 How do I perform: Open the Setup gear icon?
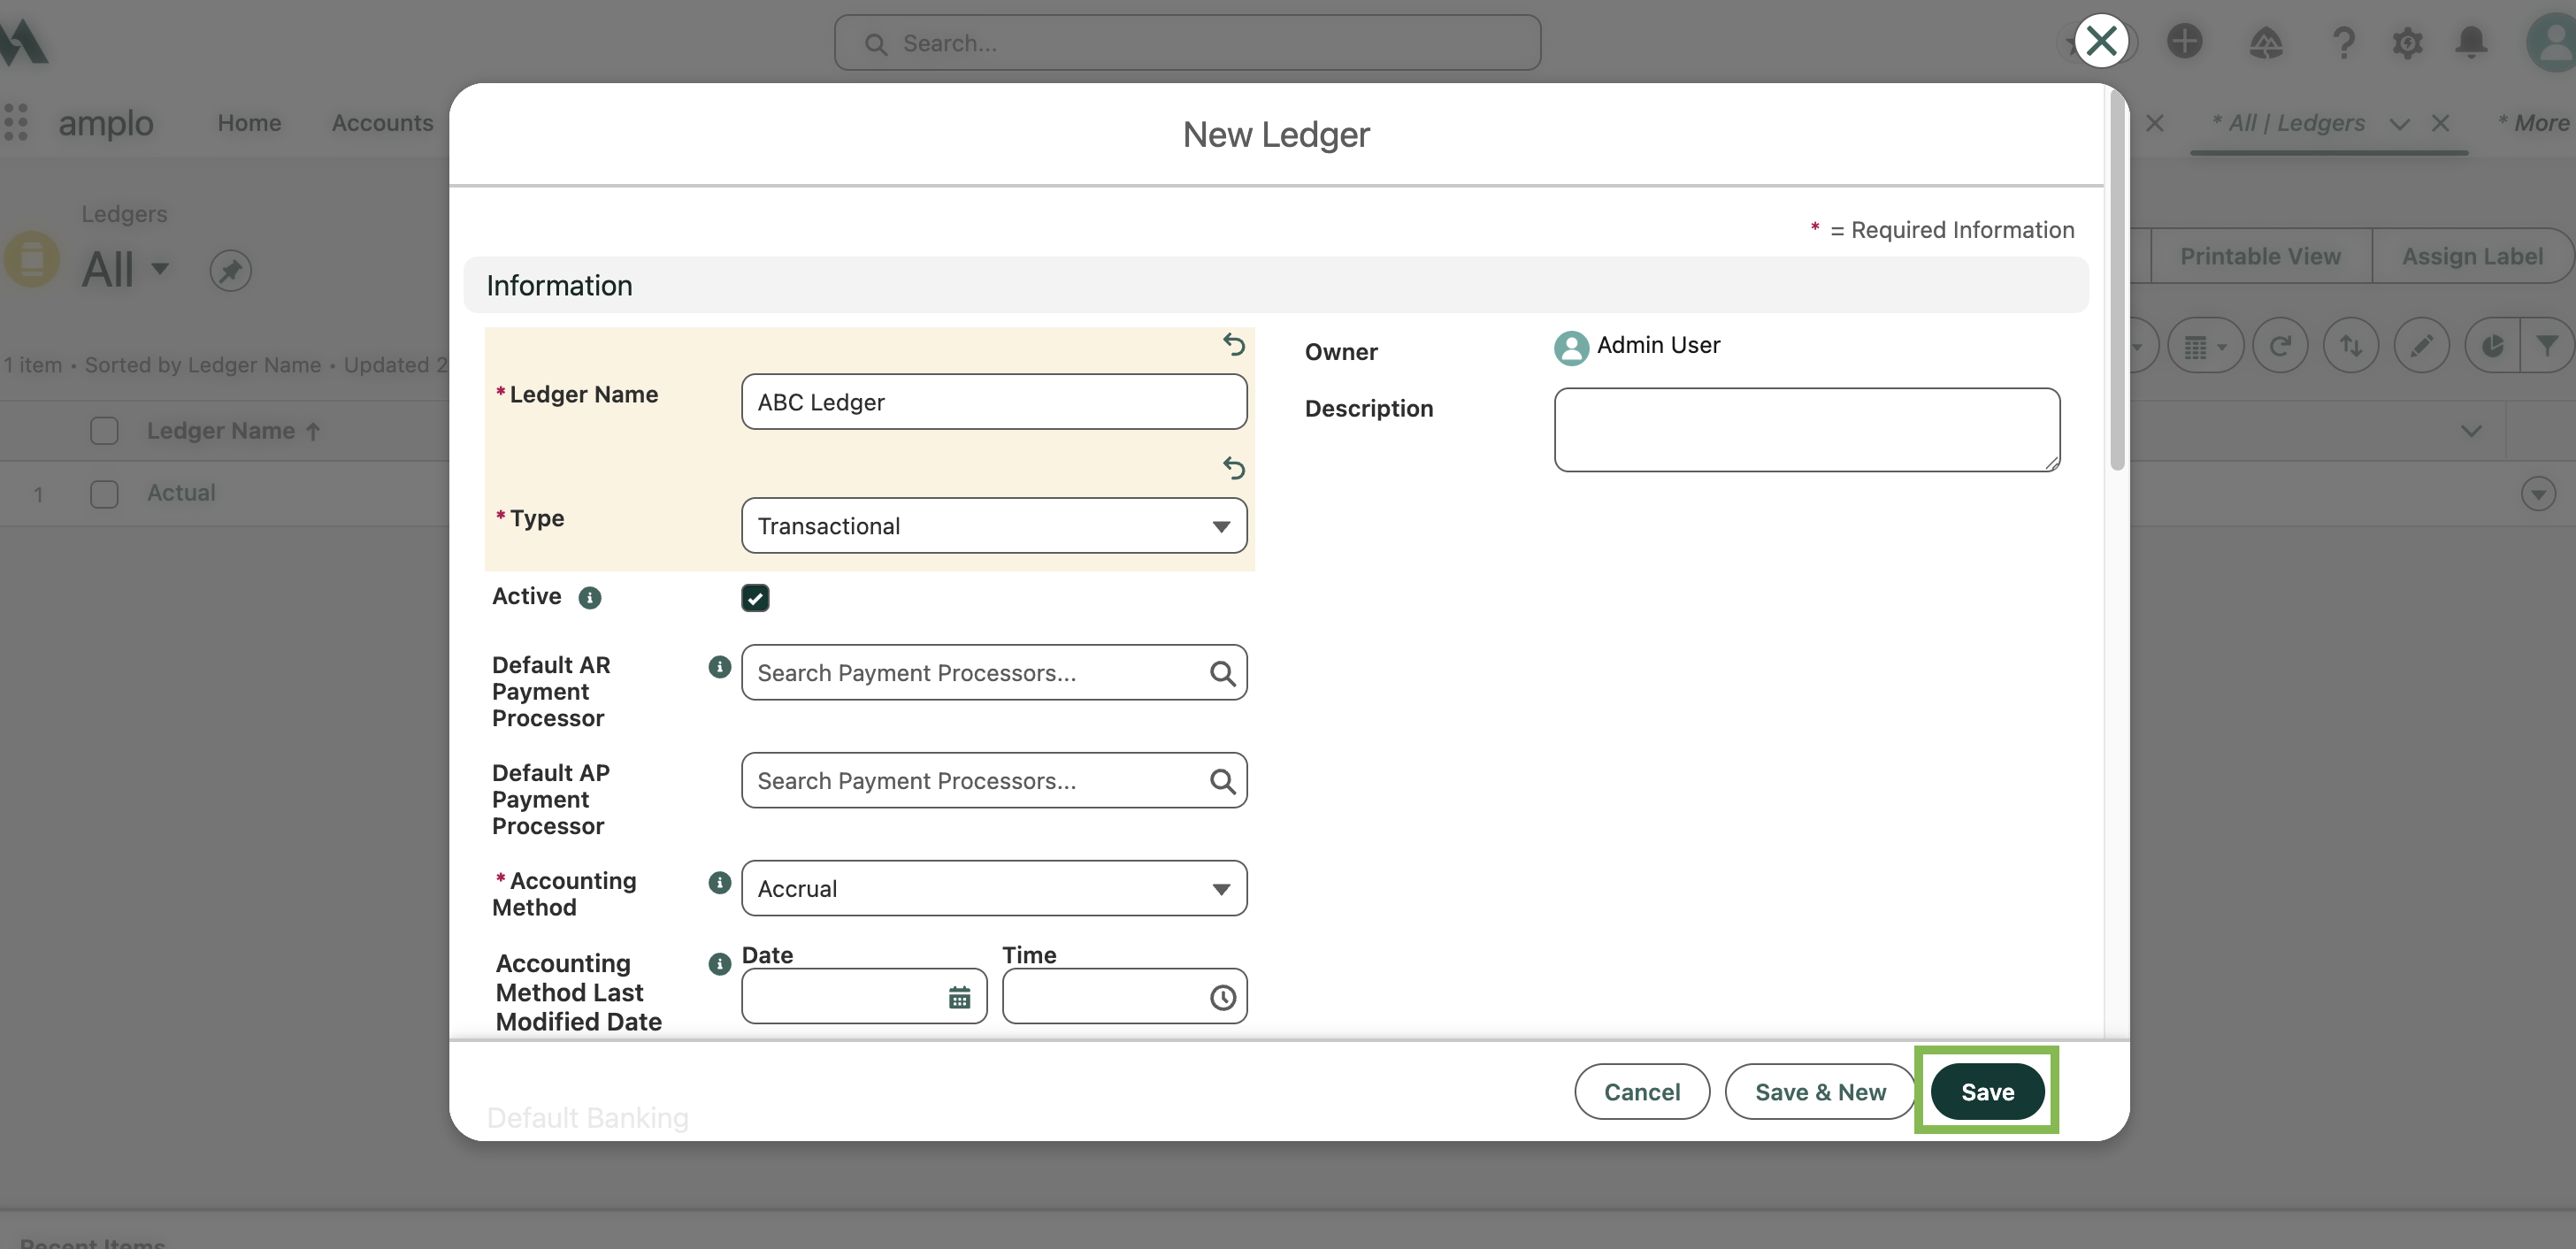tap(2407, 42)
